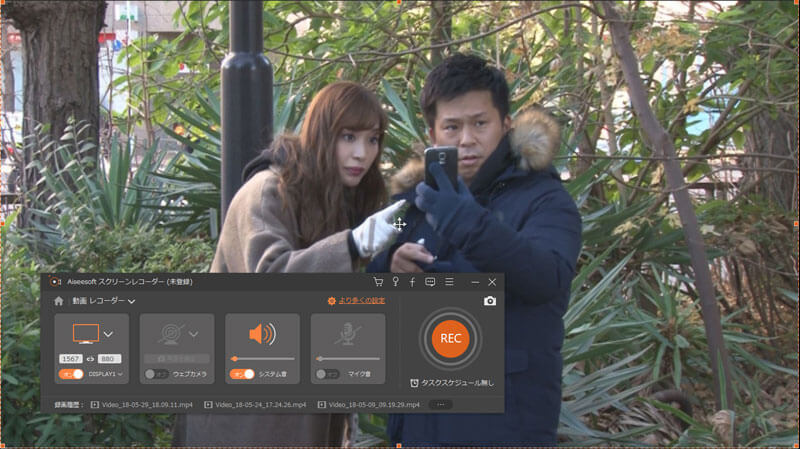This screenshot has width=800, height=449.
Task: Click the feedback chat bubble icon
Action: pyautogui.click(x=430, y=282)
